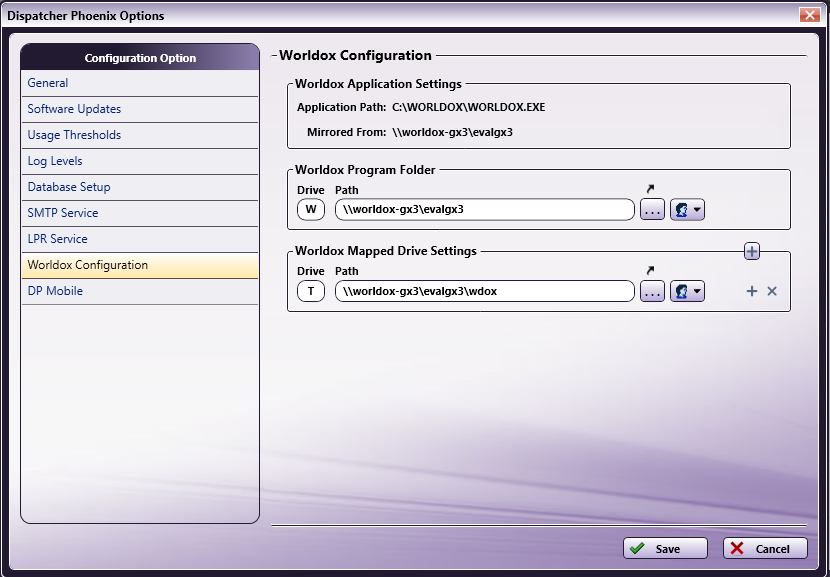
Task: Browse for the Mapped Drive T path
Action: pos(652,291)
